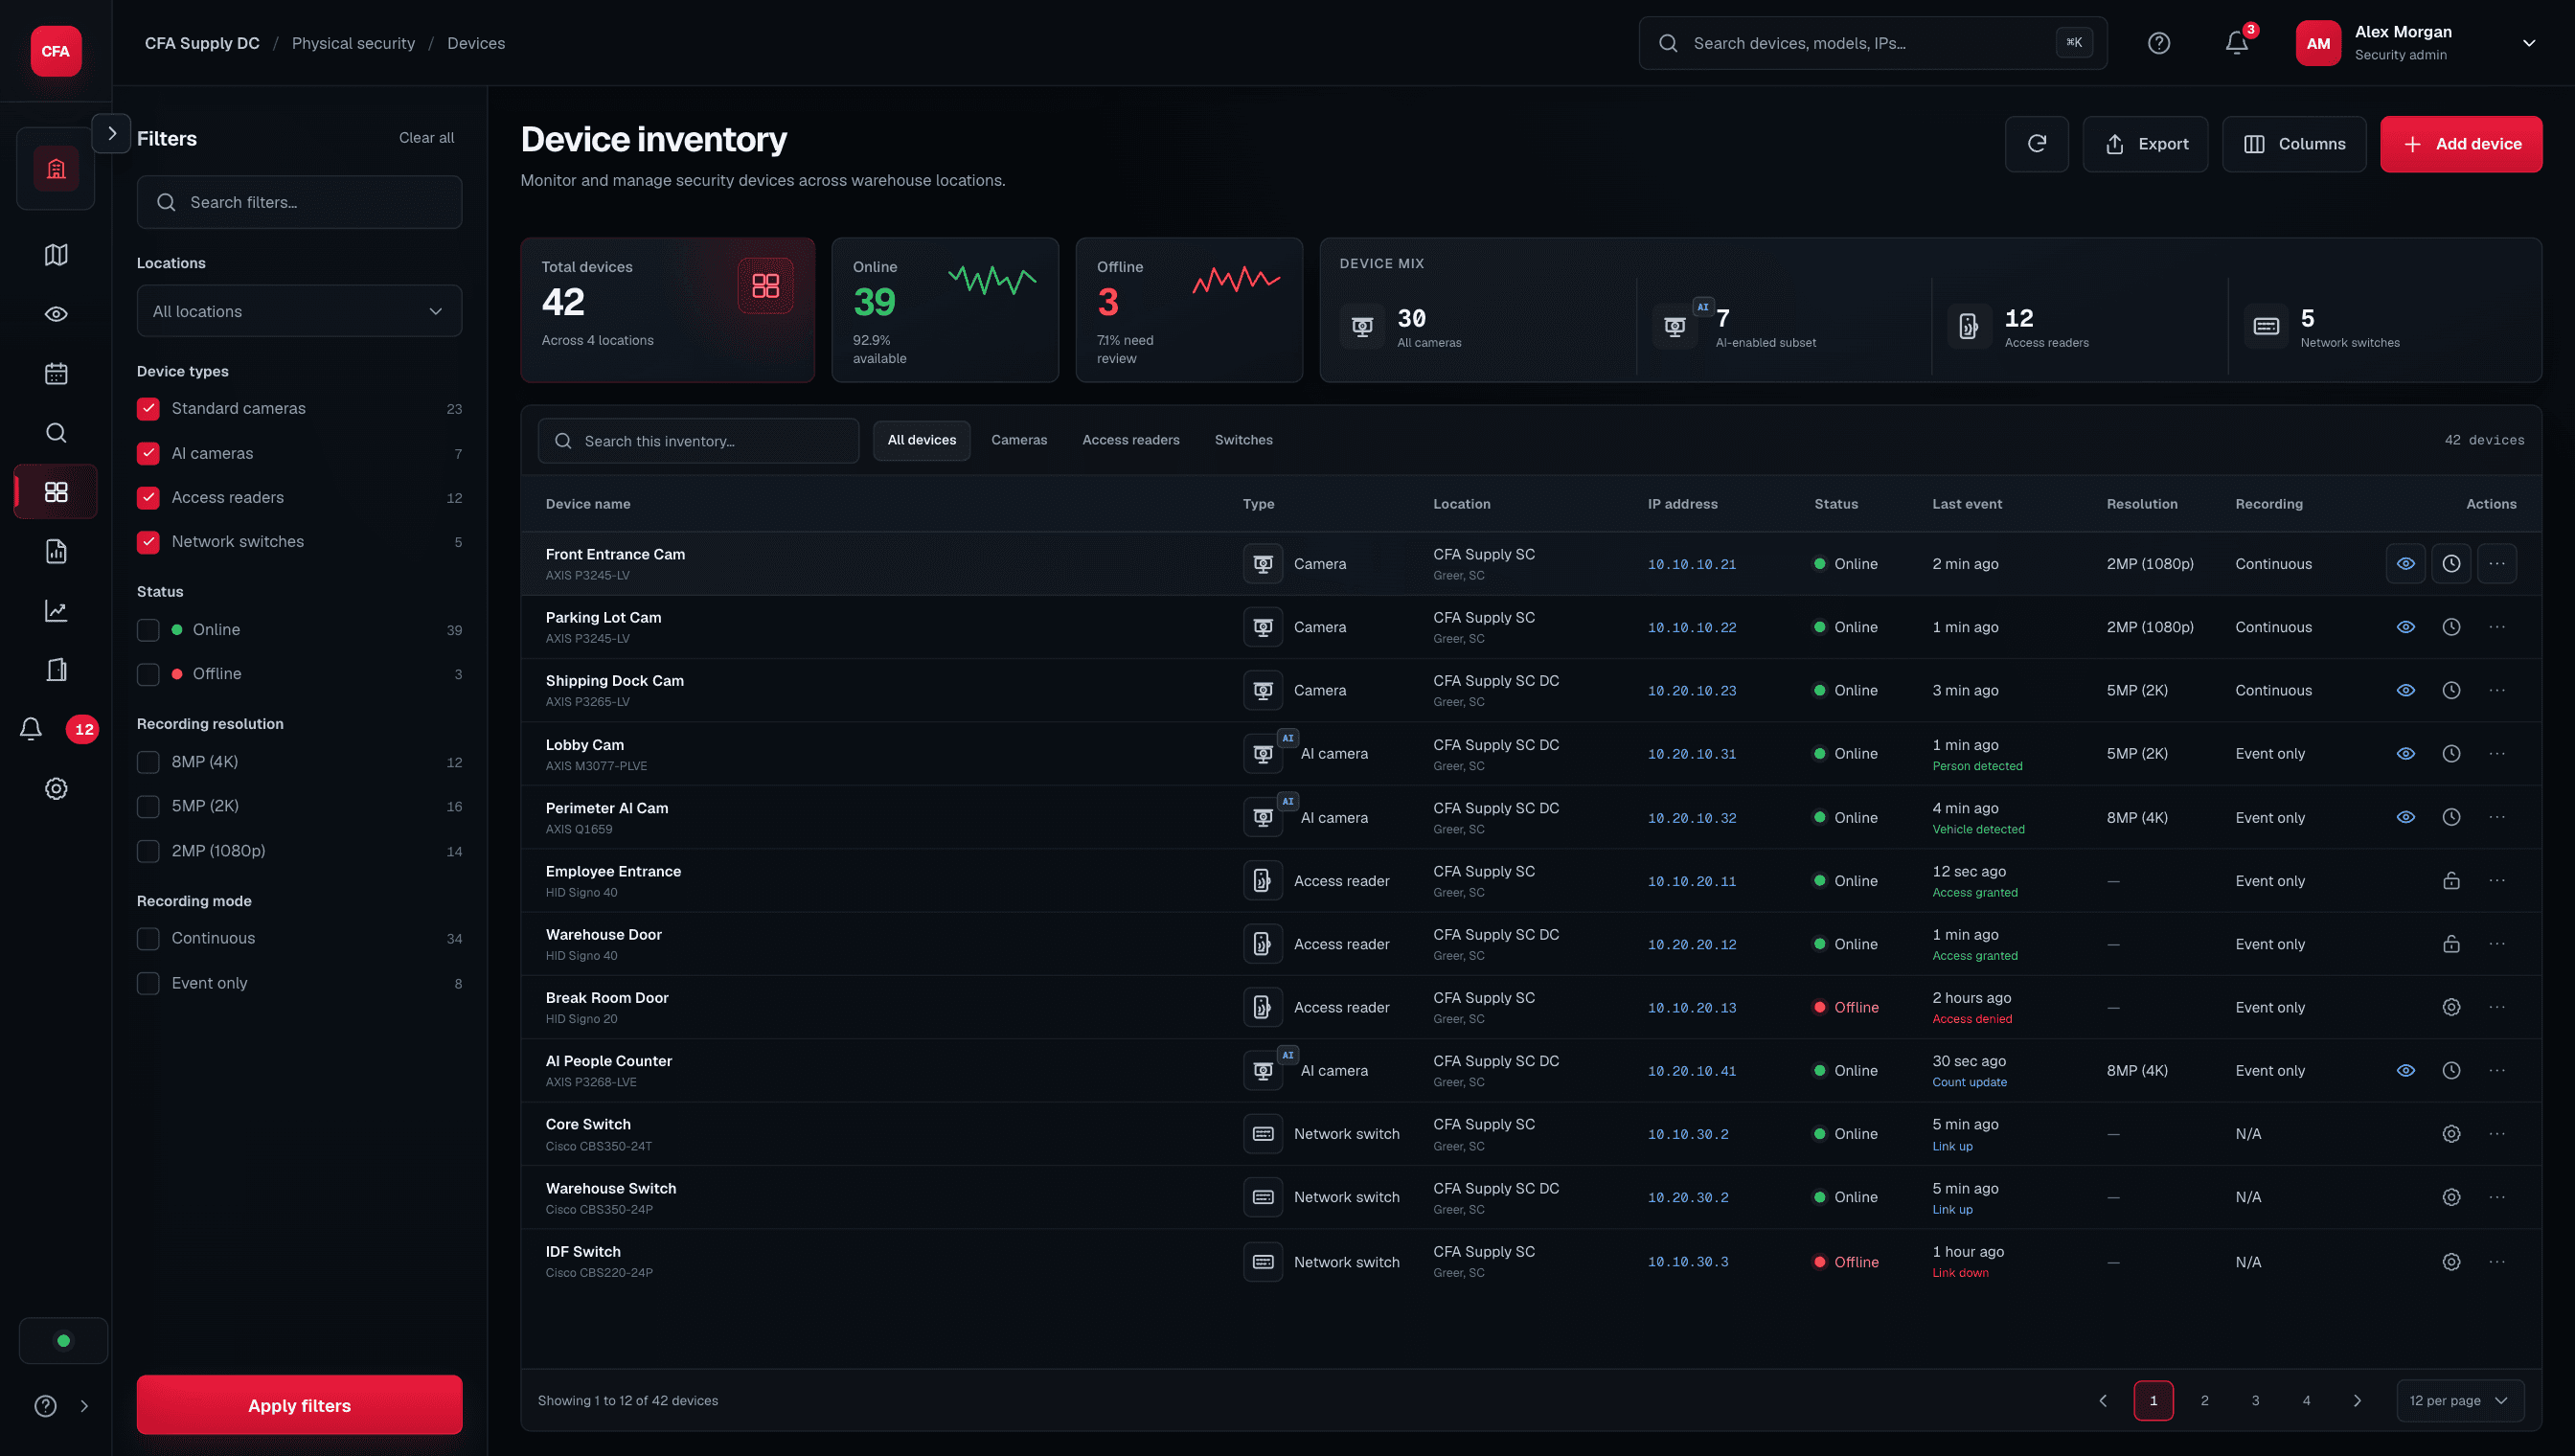Uncheck AI cameras filter

tap(148, 454)
